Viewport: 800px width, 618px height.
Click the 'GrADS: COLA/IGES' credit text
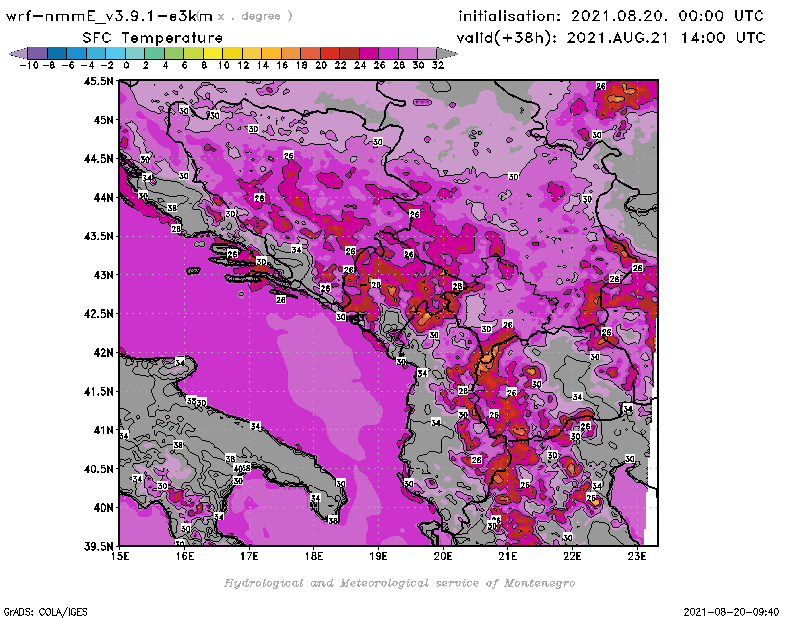pos(45,612)
